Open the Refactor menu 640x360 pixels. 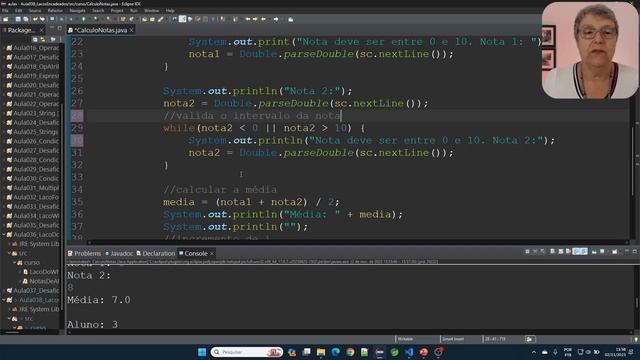55,11
